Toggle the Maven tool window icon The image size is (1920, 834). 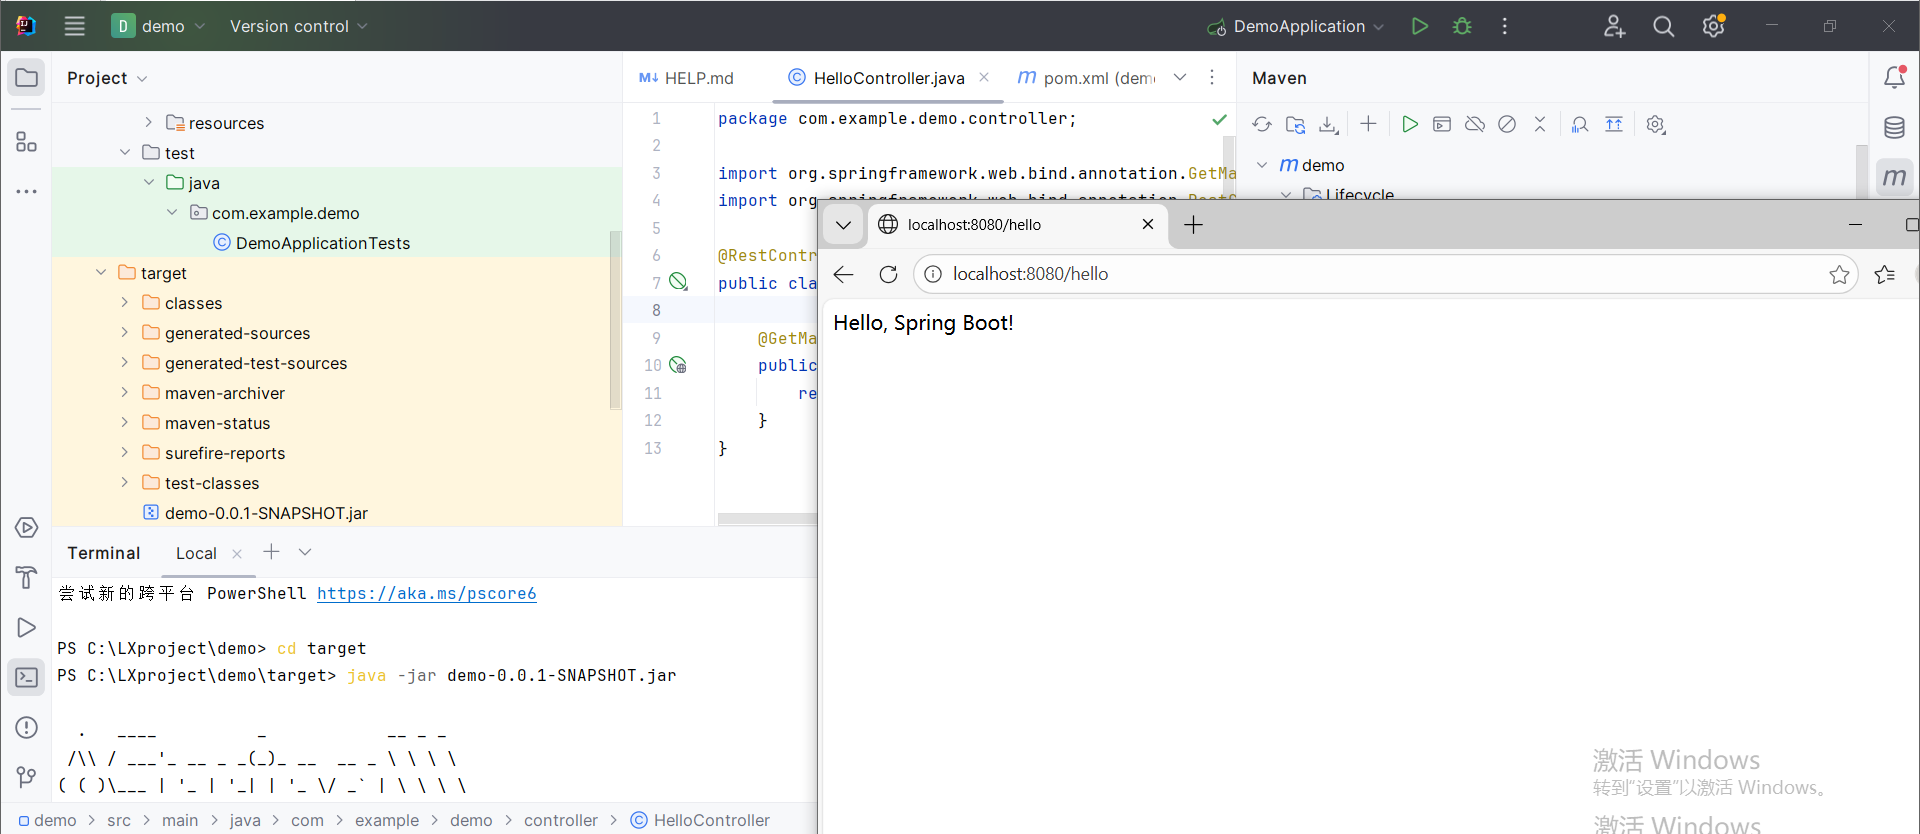[1894, 177]
